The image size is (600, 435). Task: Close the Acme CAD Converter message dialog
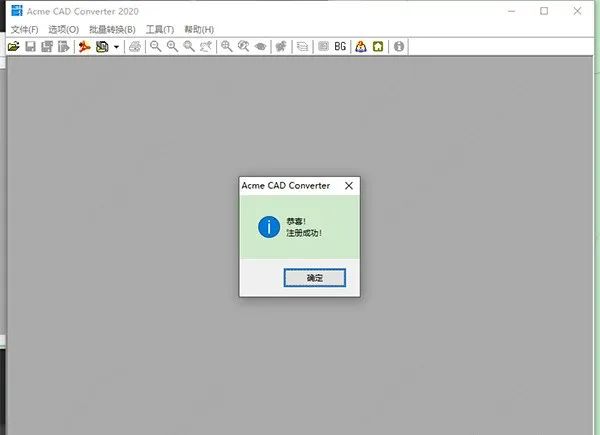click(349, 186)
